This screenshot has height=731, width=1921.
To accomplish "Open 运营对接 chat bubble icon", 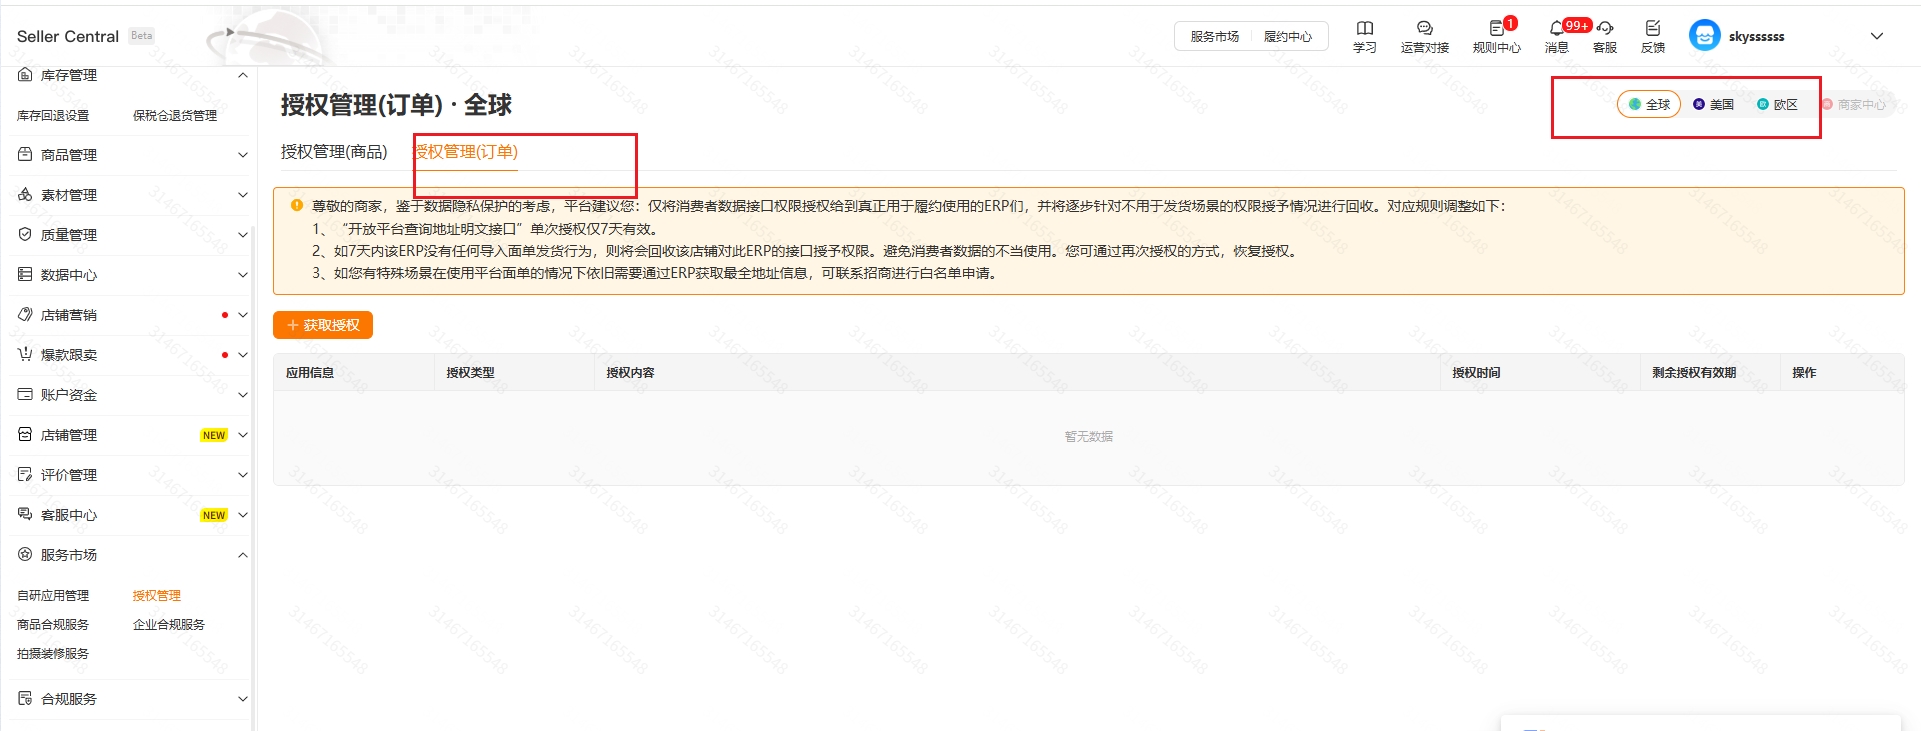I will 1425,28.
